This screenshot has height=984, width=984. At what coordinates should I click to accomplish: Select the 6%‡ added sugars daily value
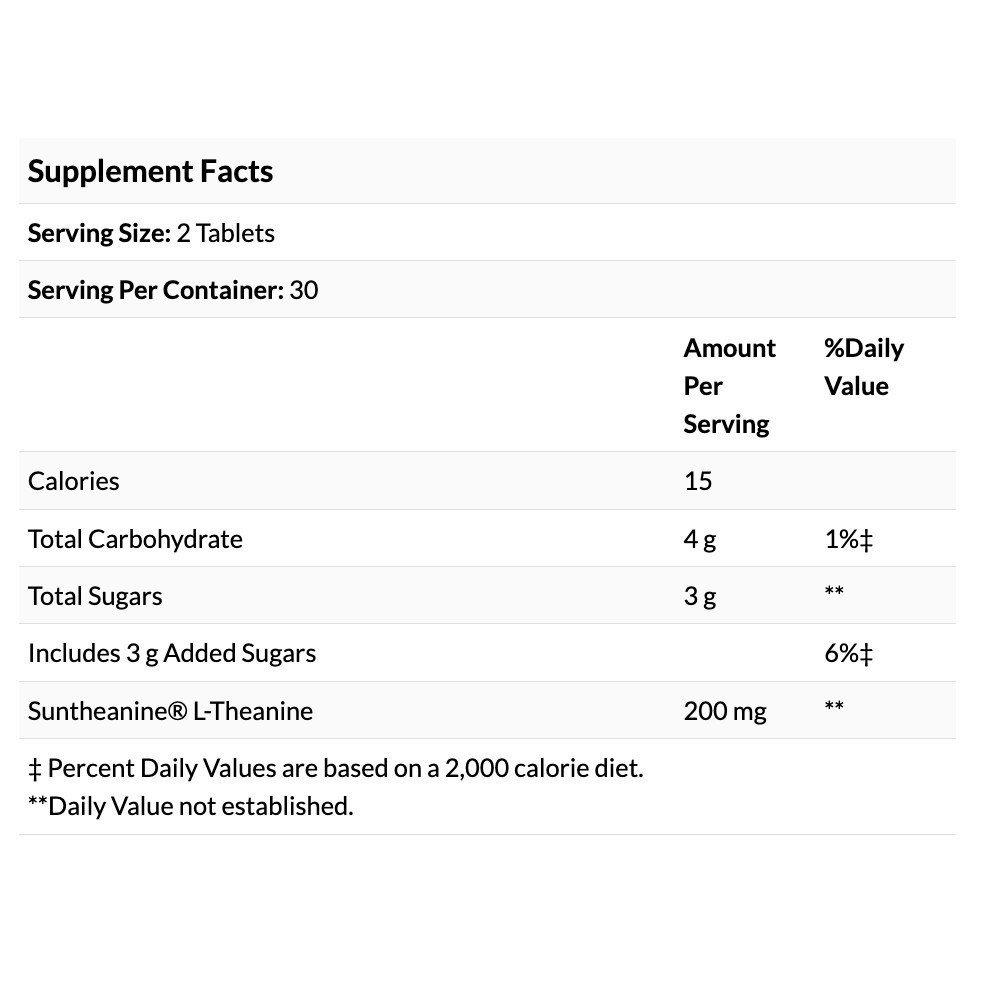[x=848, y=653]
